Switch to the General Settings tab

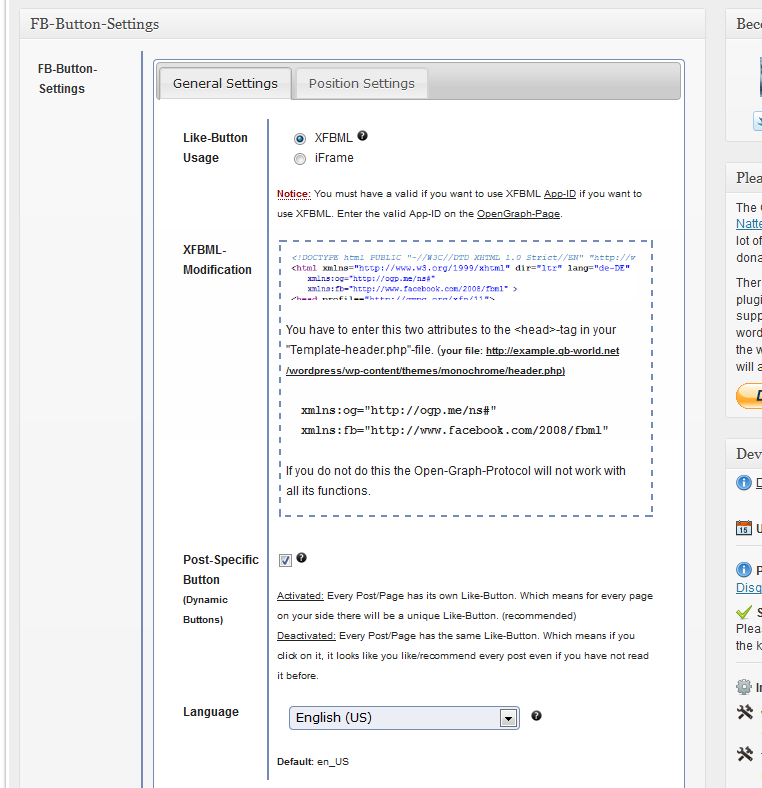pos(225,83)
